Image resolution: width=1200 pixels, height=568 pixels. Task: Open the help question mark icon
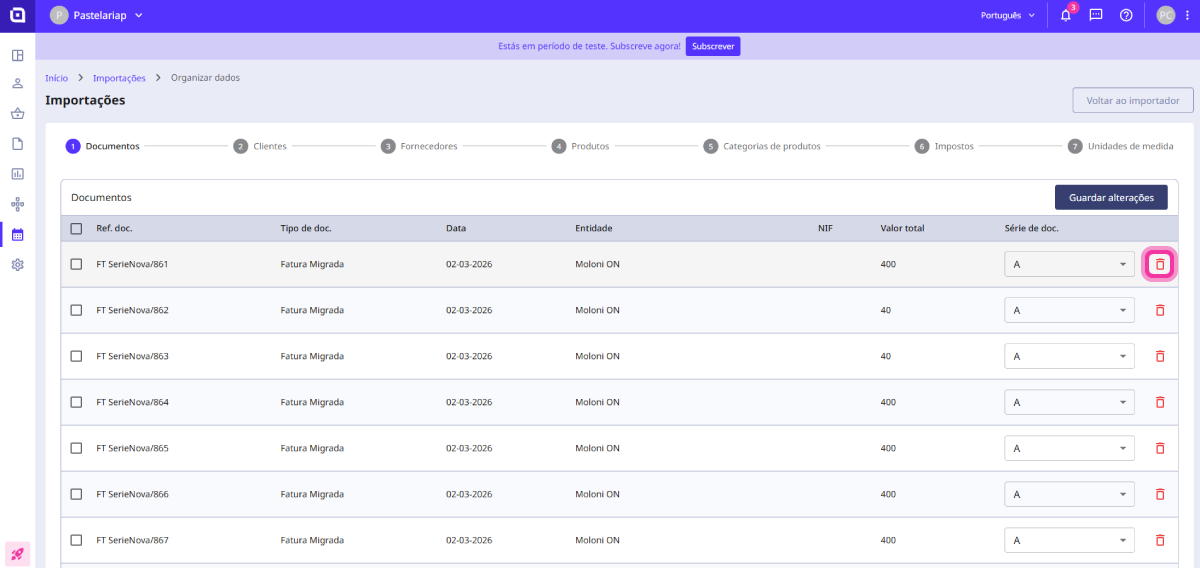click(x=1126, y=16)
